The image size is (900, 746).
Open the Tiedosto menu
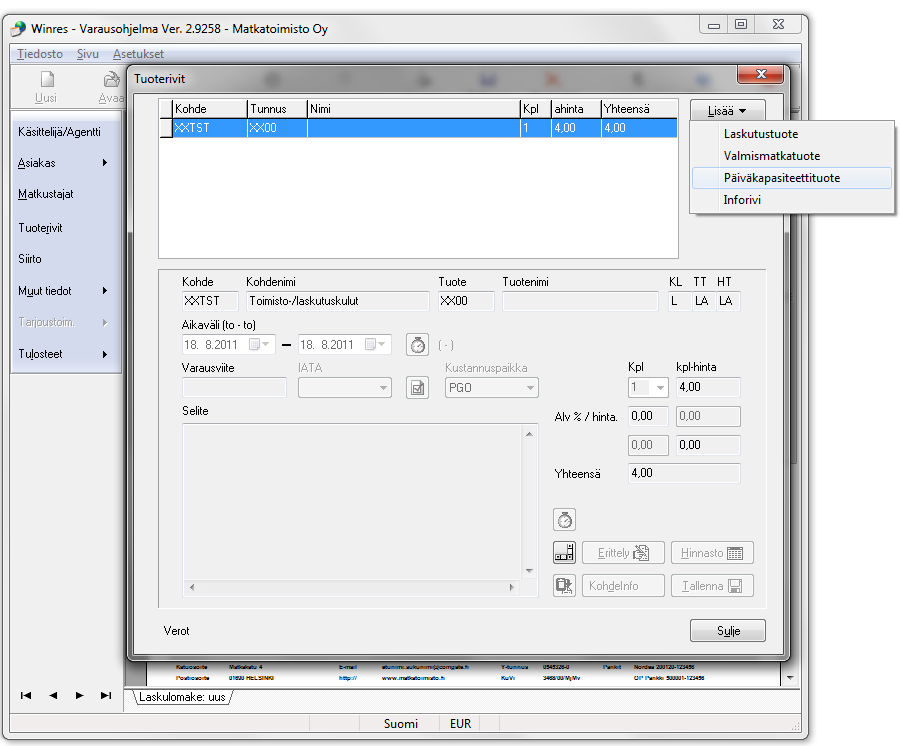coord(40,54)
